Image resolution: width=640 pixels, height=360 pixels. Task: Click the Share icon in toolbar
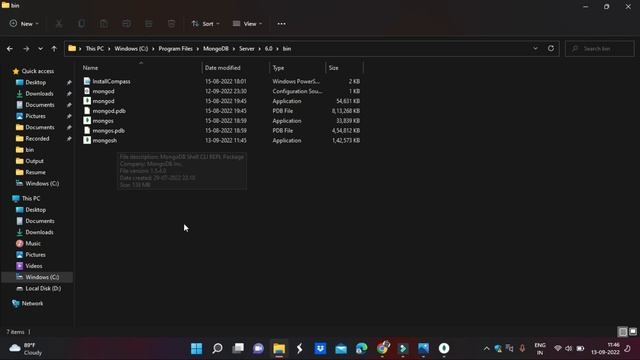(149, 24)
